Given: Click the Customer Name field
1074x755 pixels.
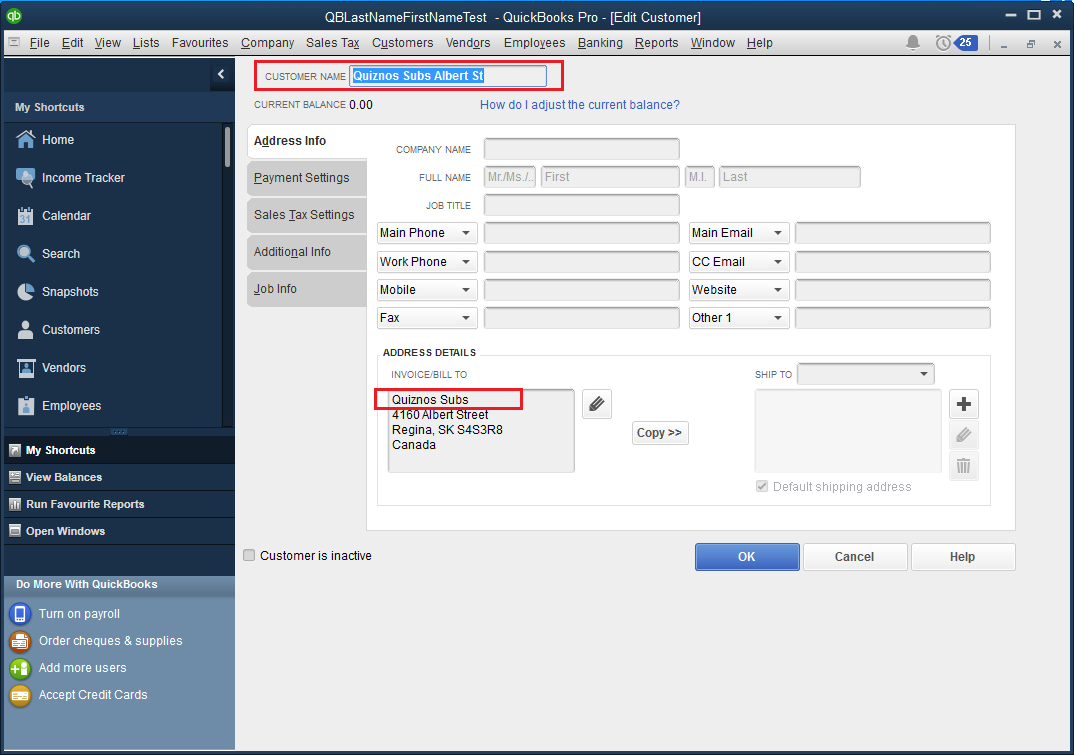Looking at the screenshot, I should tap(448, 76).
